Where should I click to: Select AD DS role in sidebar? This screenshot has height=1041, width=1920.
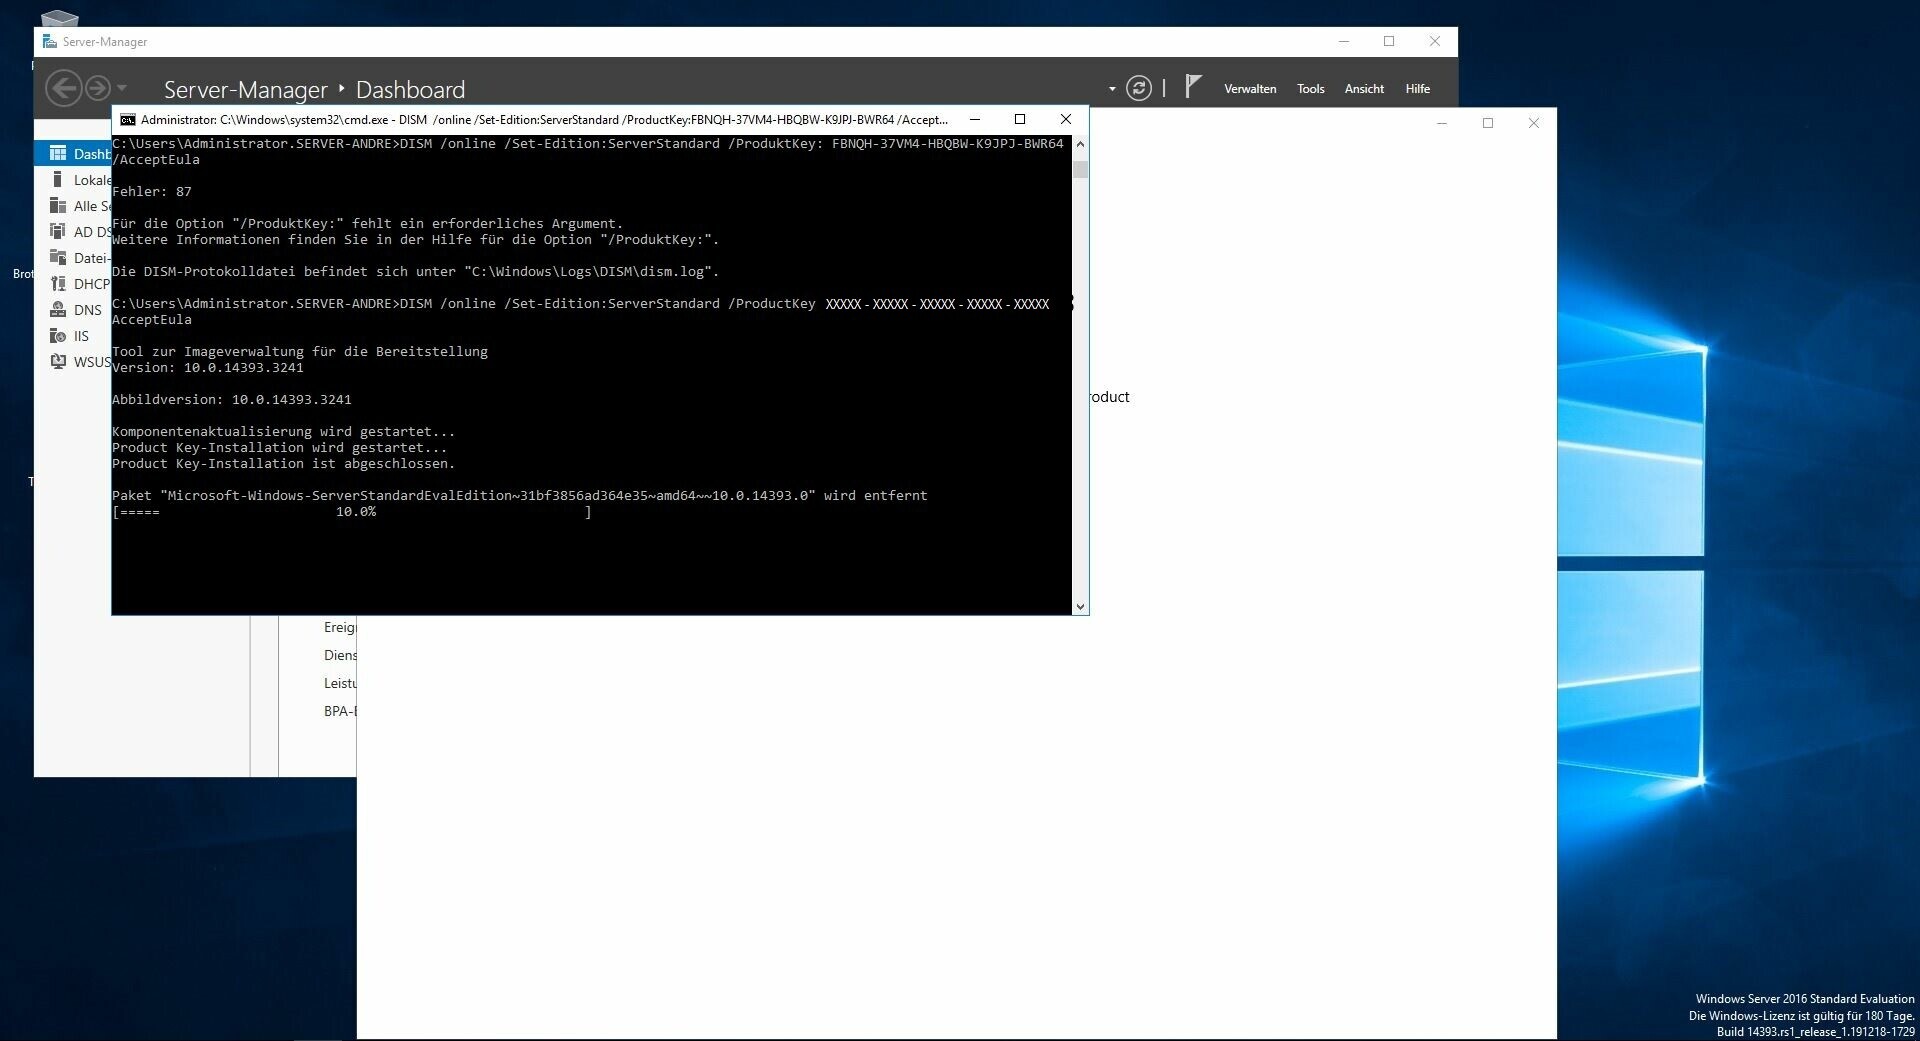[x=73, y=232]
